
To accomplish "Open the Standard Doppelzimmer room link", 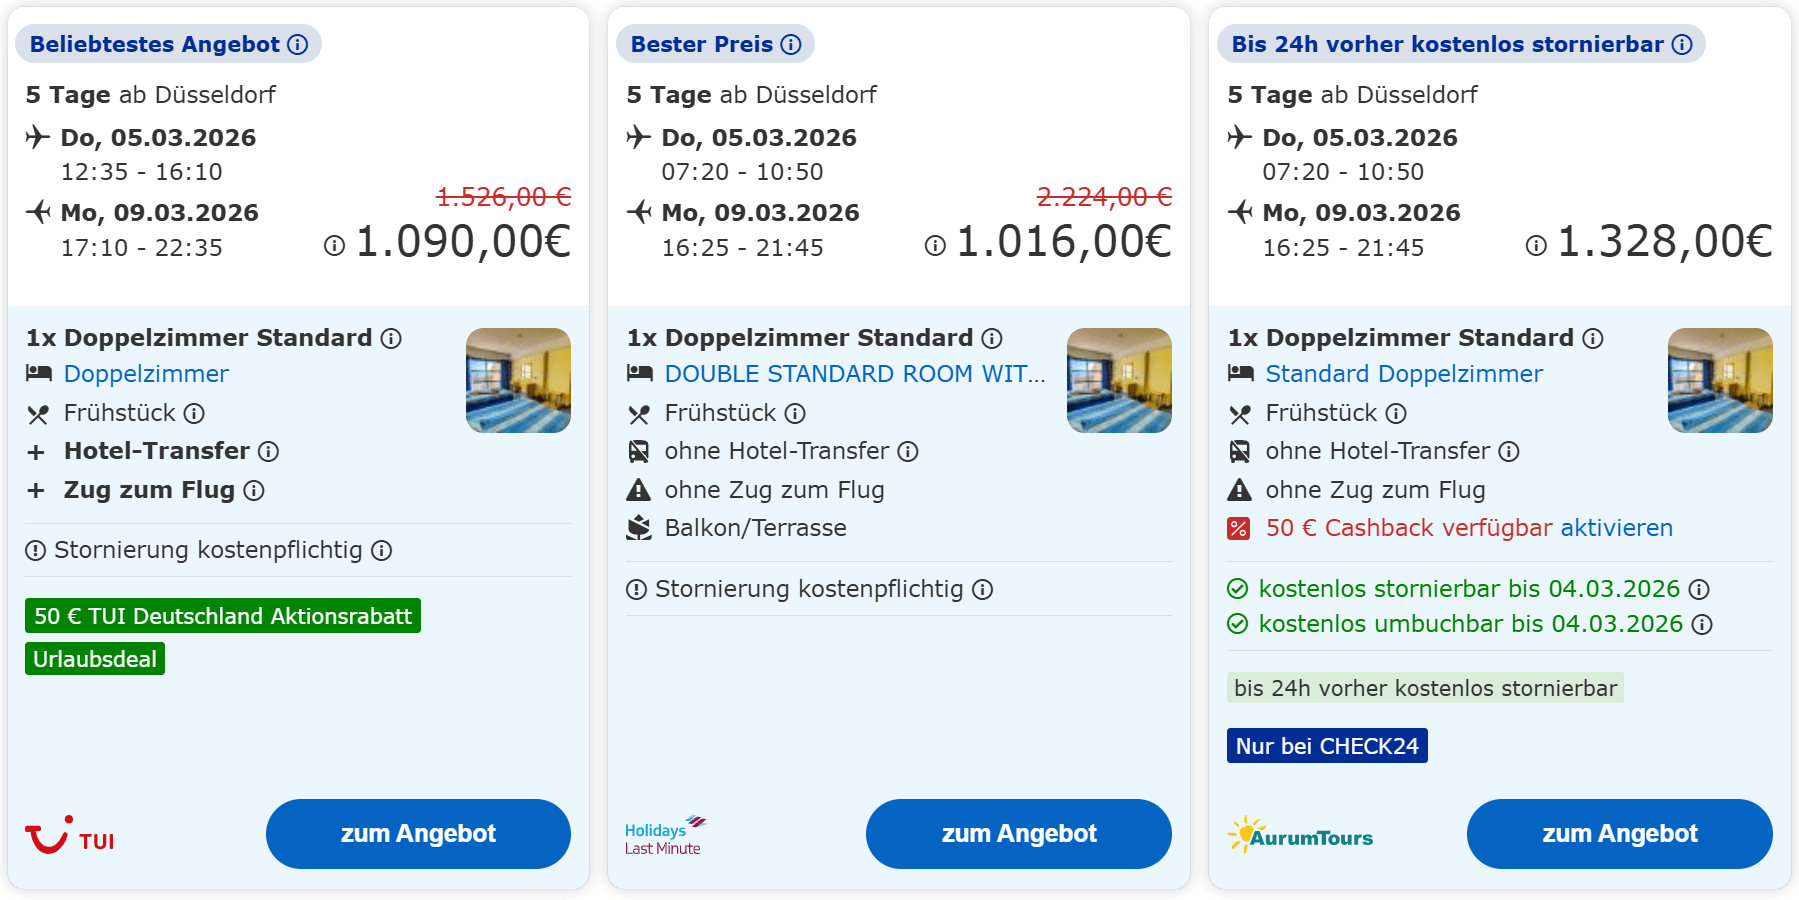I will 1404,374.
